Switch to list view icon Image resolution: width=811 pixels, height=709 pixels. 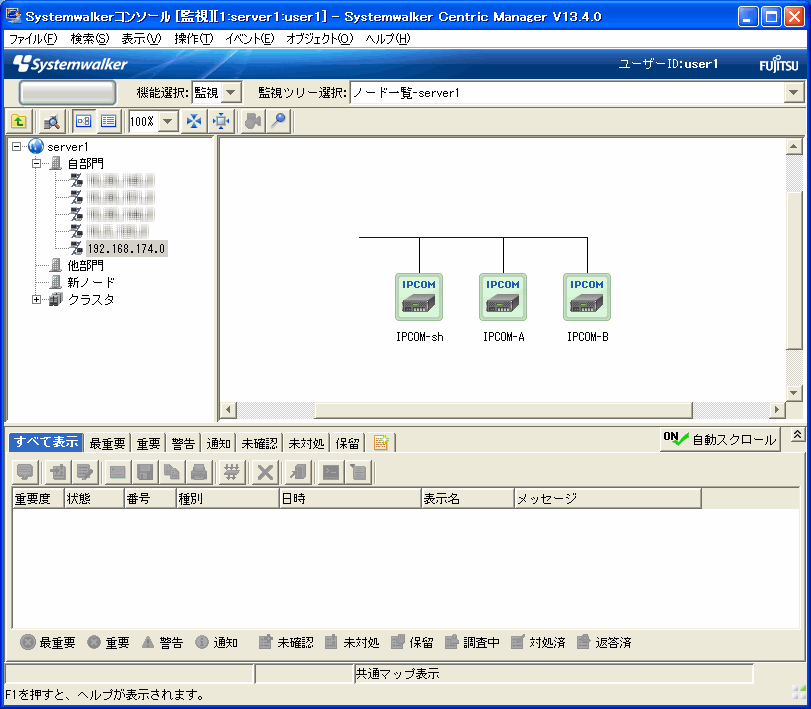point(109,121)
